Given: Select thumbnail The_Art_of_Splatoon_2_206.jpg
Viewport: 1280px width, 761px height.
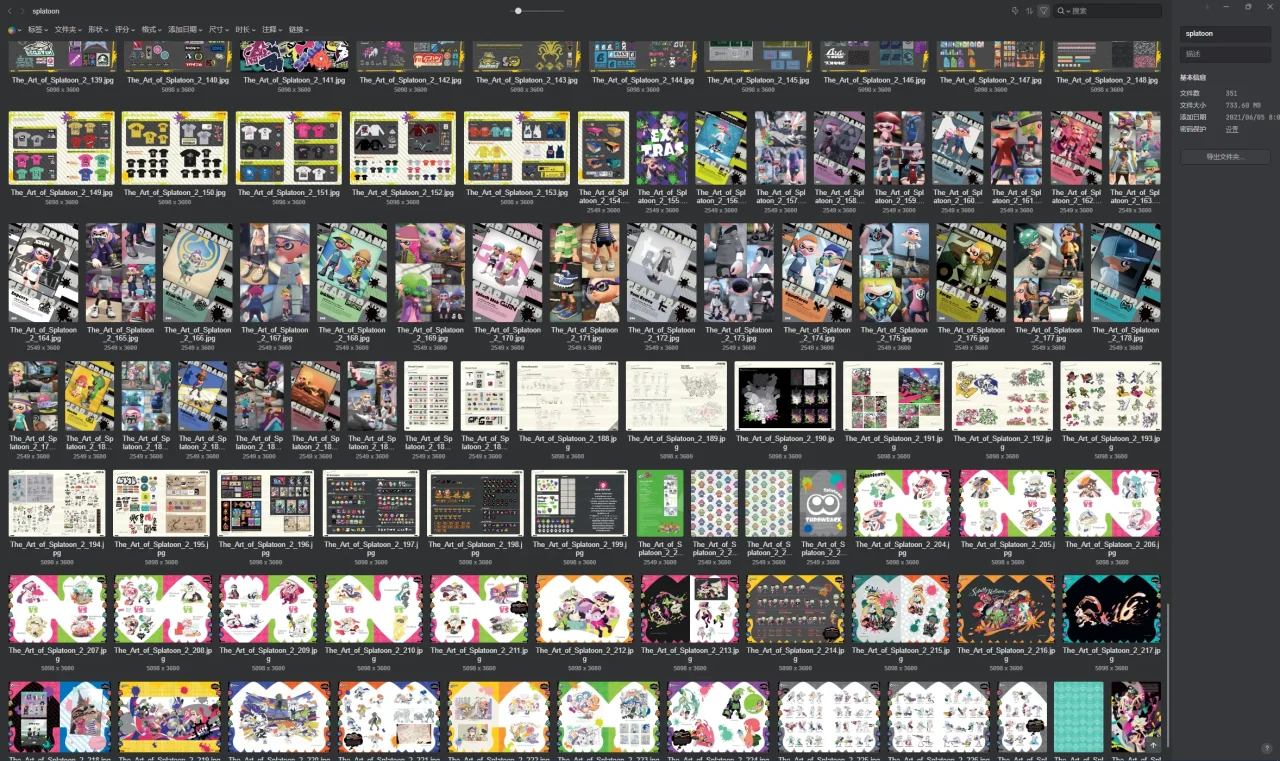Looking at the screenshot, I should click(x=1111, y=503).
